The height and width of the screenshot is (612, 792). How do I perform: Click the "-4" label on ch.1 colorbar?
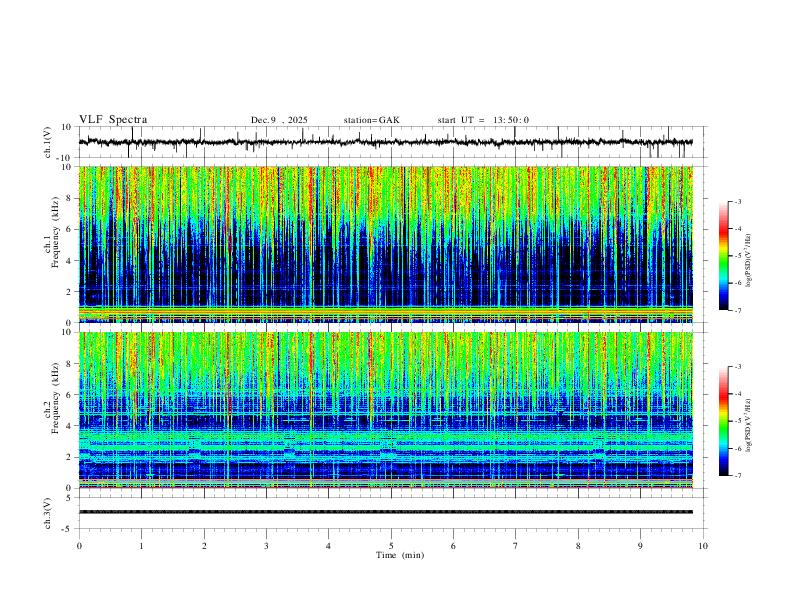pos(738,229)
